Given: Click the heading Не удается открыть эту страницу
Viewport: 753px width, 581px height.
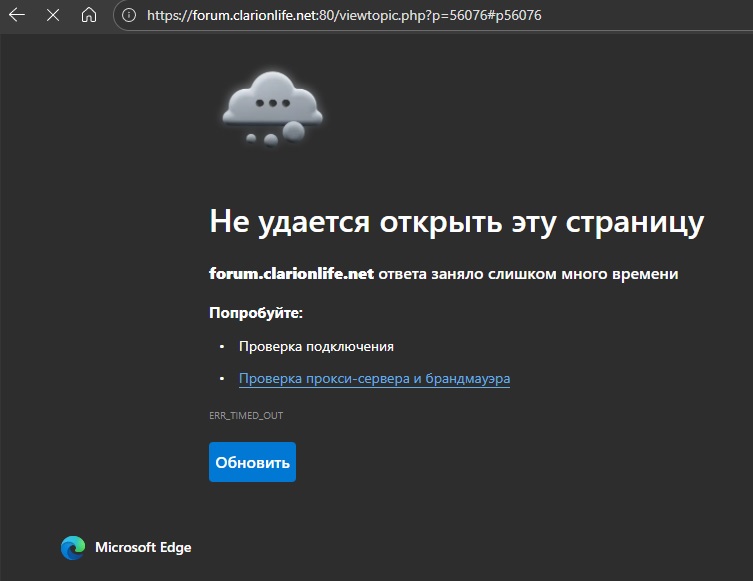Looking at the screenshot, I should [x=456, y=222].
